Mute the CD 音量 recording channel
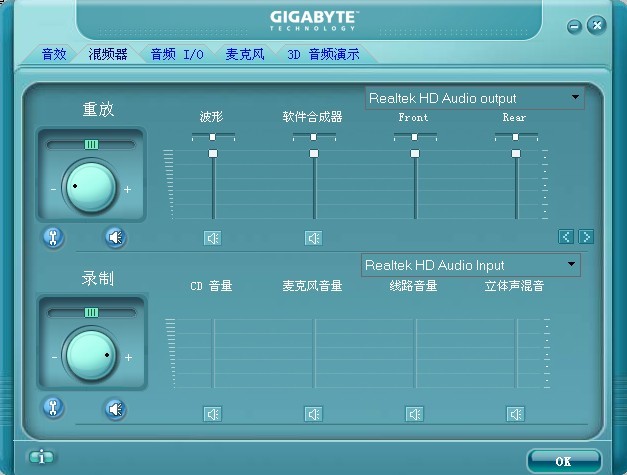Viewport: 627px width, 475px height. [212, 414]
